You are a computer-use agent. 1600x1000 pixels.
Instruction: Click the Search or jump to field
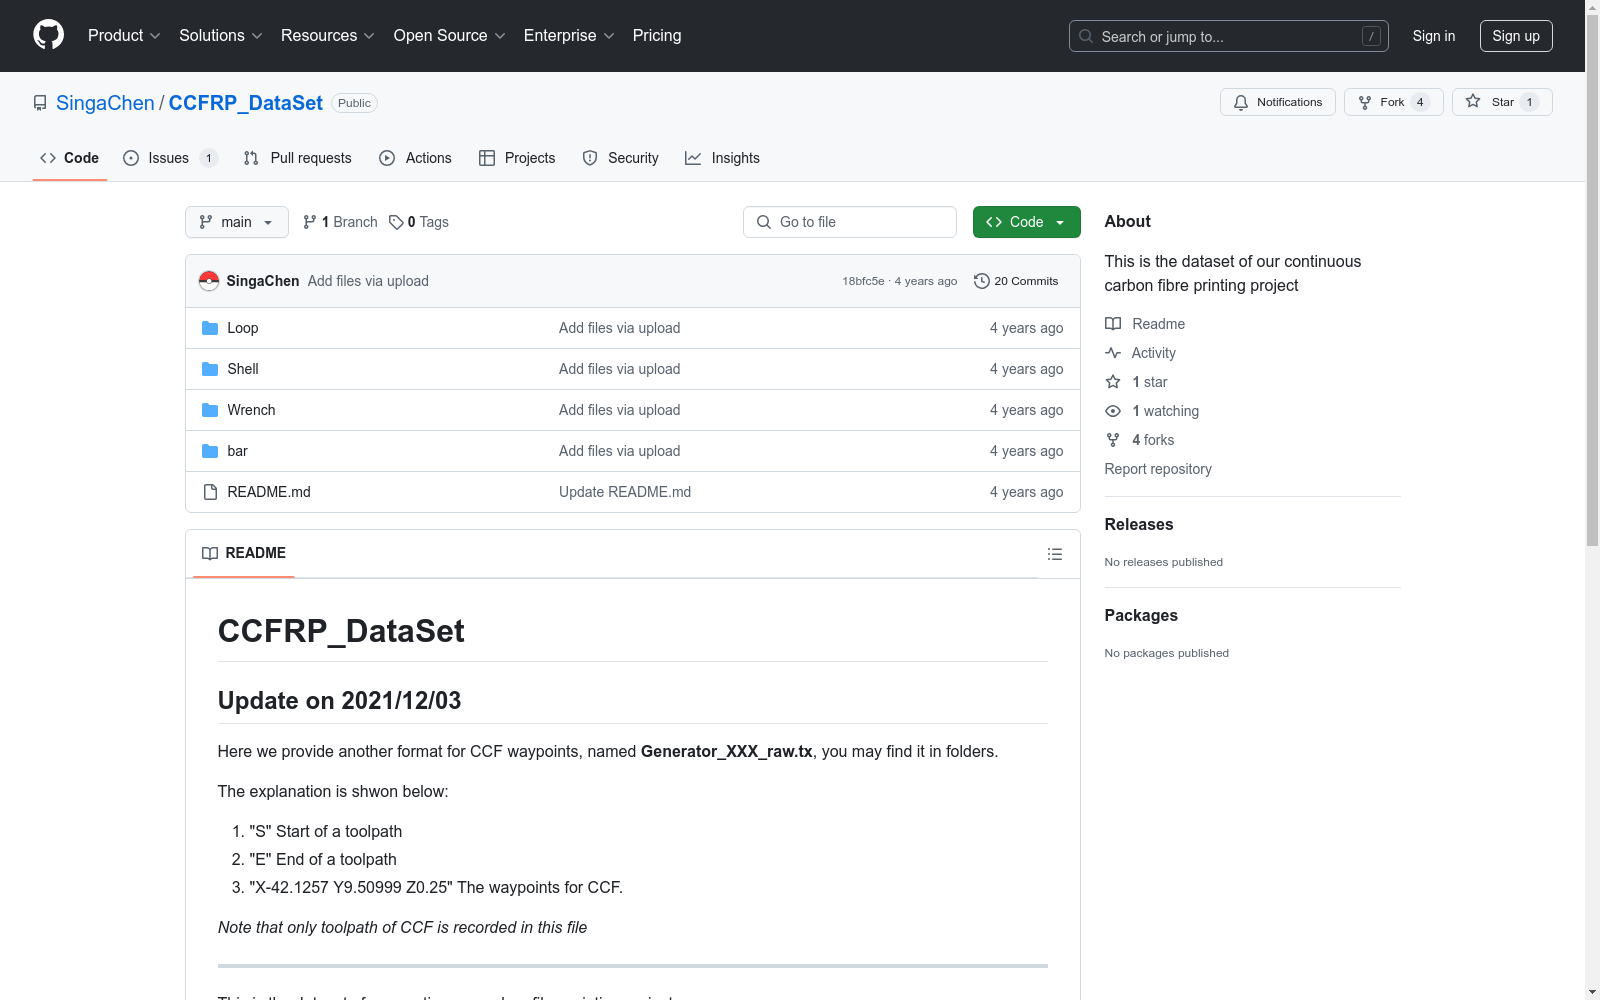pyautogui.click(x=1229, y=36)
